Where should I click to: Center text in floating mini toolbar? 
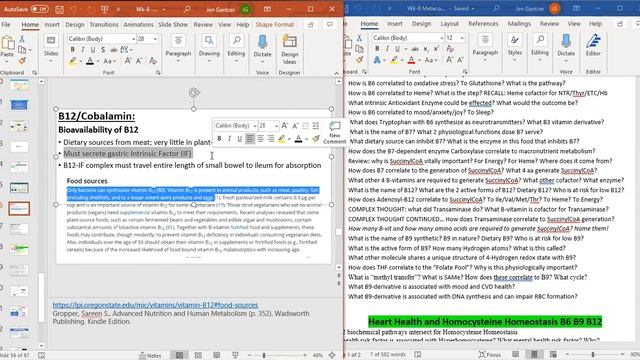(260, 139)
